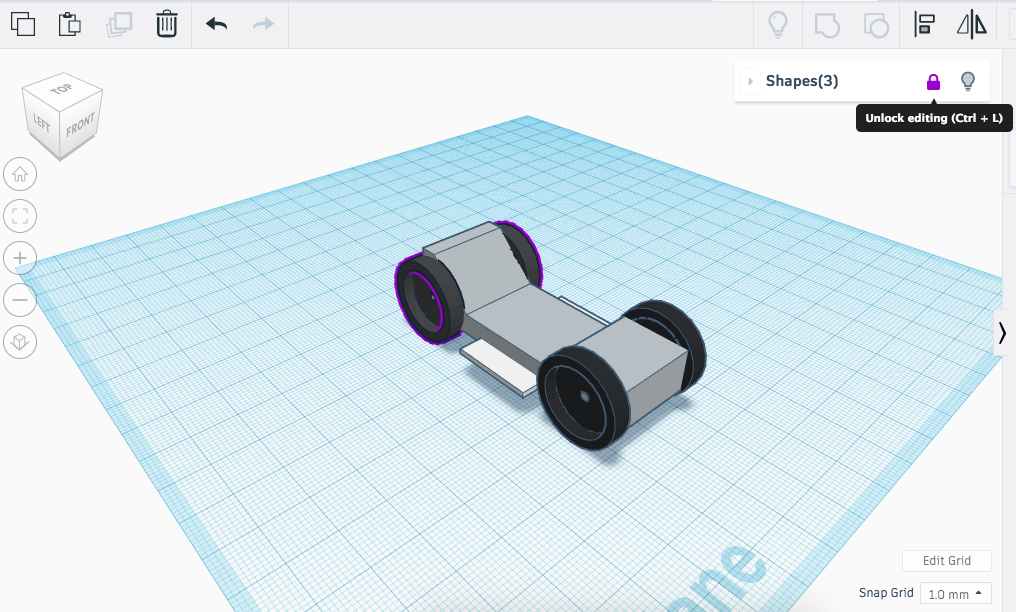Unlock editing with purple lock
This screenshot has height=612, width=1016.
[x=933, y=82]
